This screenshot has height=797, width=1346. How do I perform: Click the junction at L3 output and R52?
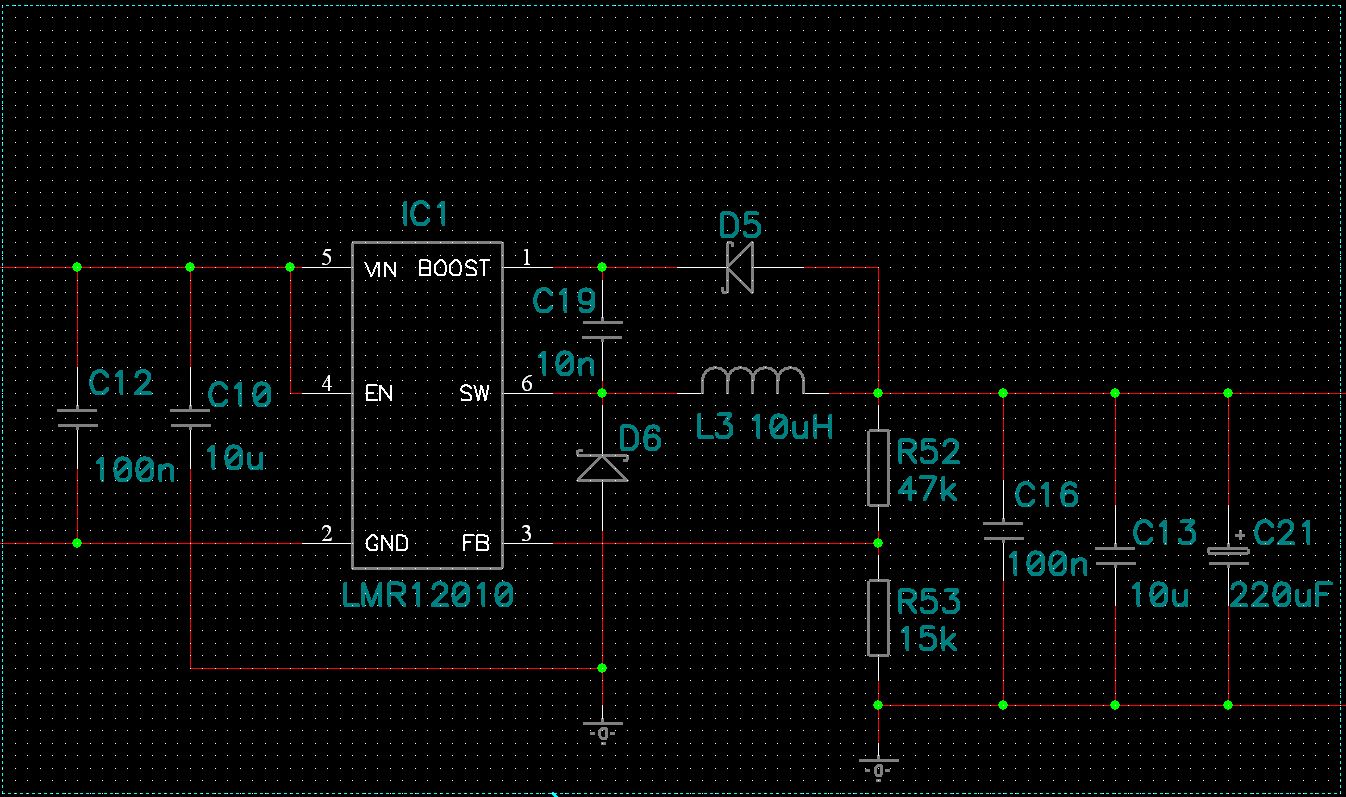878,393
